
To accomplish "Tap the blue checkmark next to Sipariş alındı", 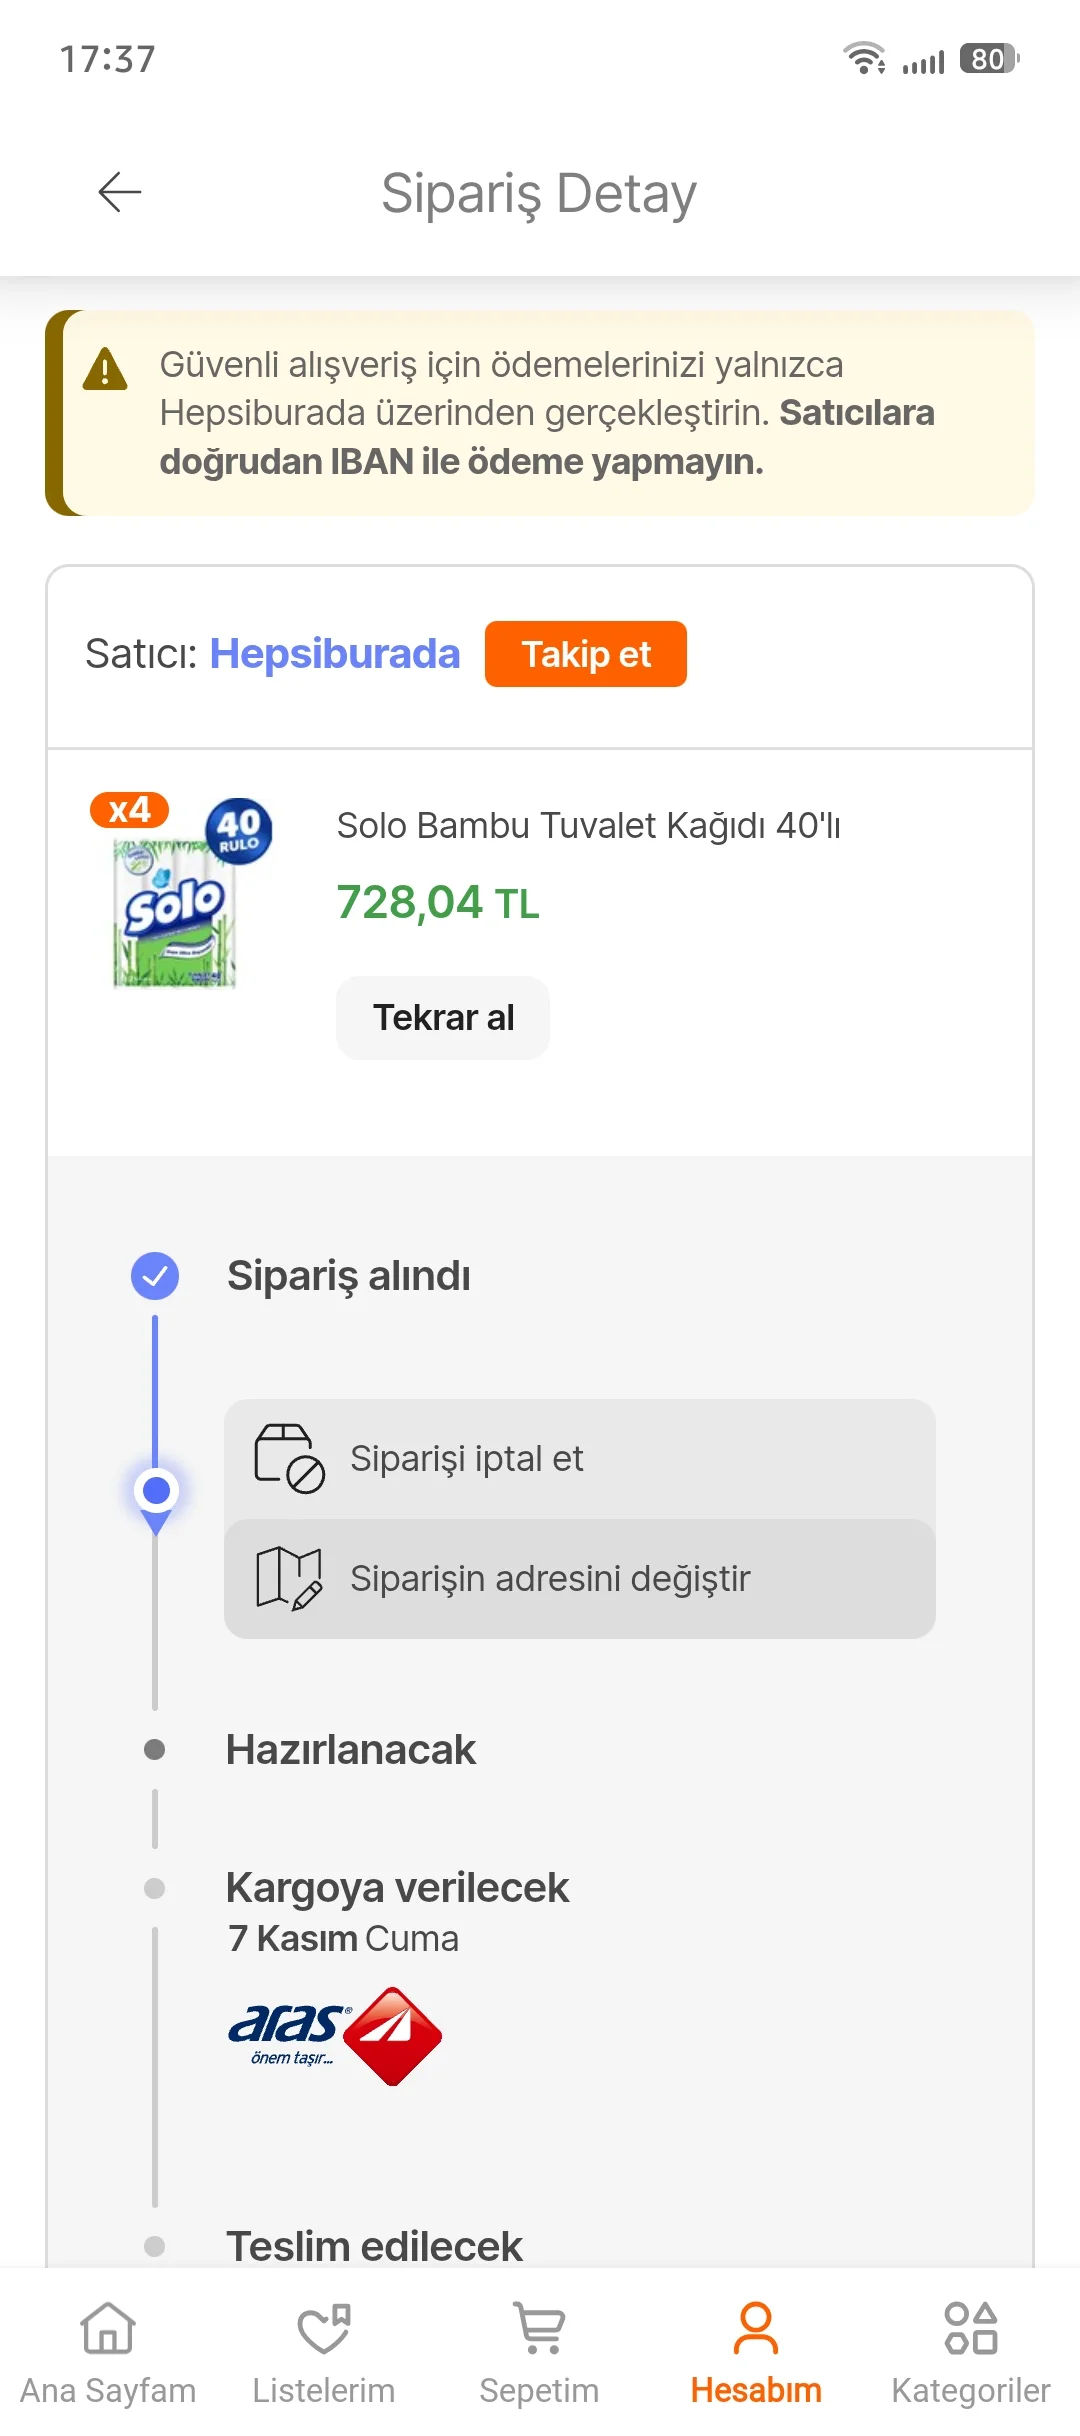I will (x=155, y=1276).
